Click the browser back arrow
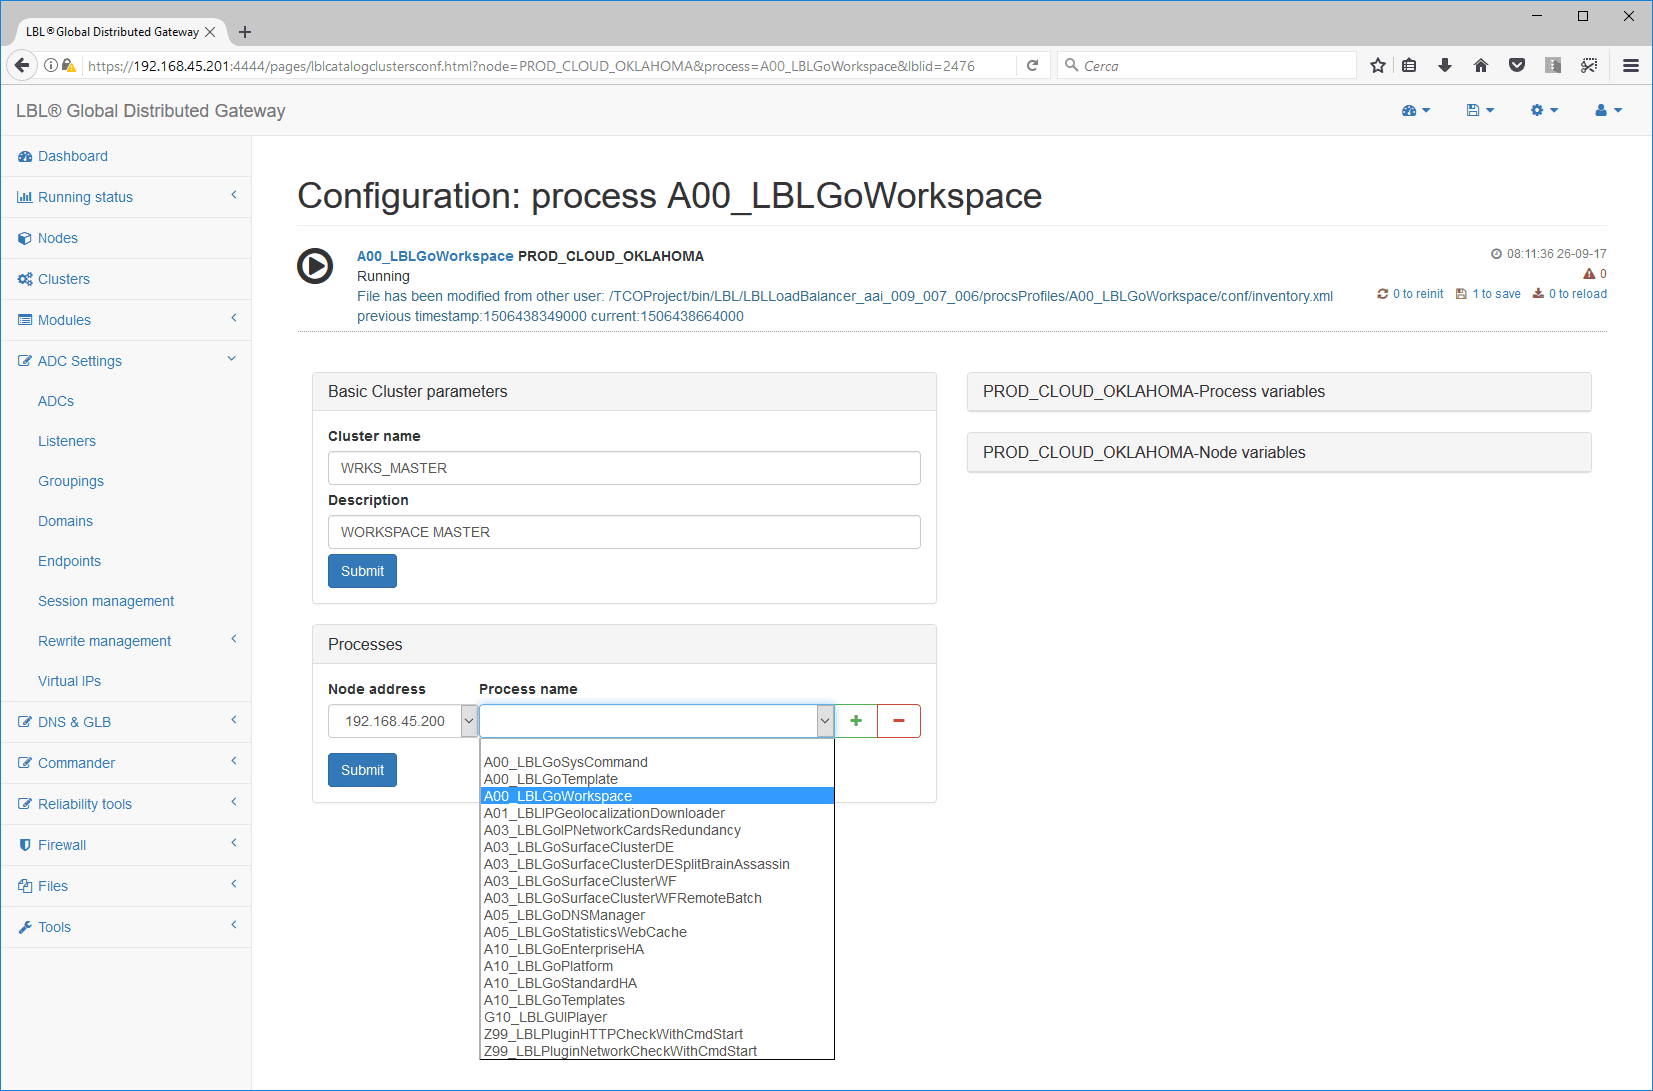The height and width of the screenshot is (1091, 1653). click(22, 65)
